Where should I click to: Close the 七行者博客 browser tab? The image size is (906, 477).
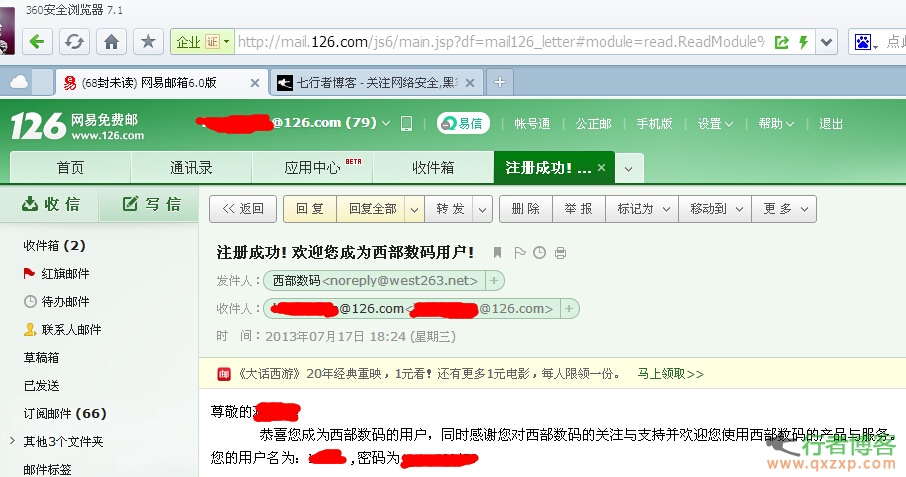(x=470, y=83)
